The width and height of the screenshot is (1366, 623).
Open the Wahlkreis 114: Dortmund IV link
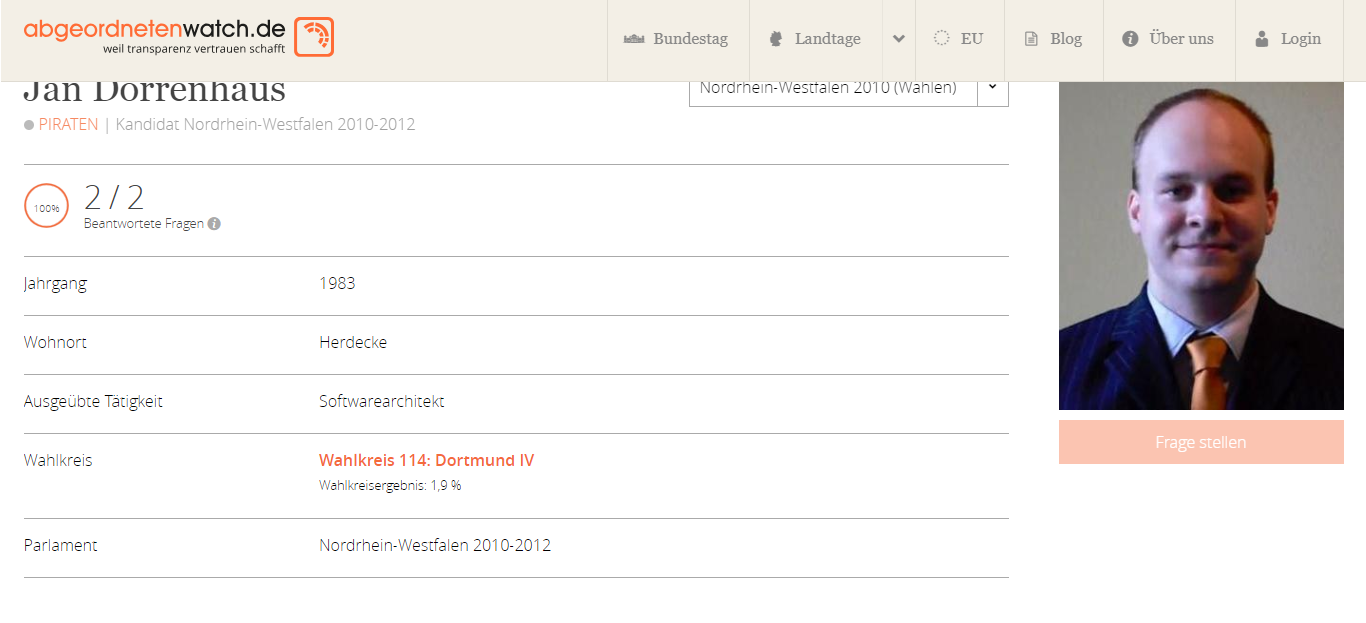[426, 461]
